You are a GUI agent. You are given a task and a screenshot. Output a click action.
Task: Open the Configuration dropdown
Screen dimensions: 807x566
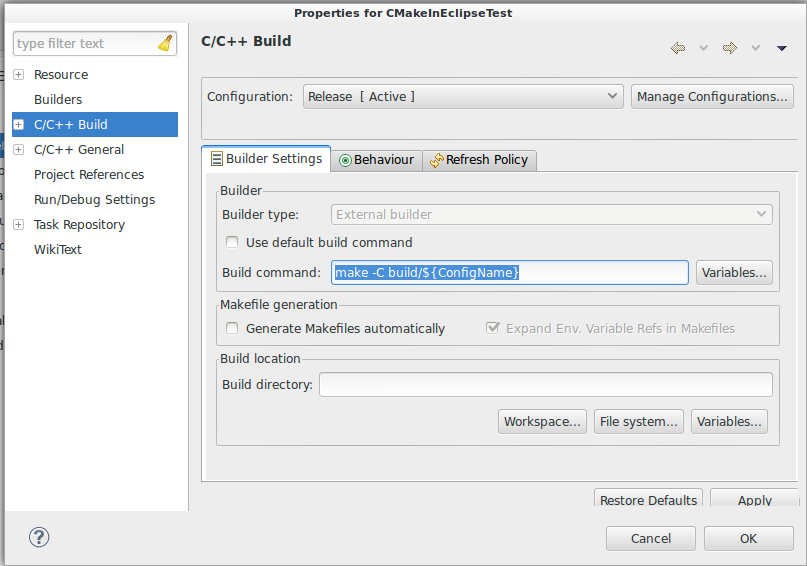point(463,97)
